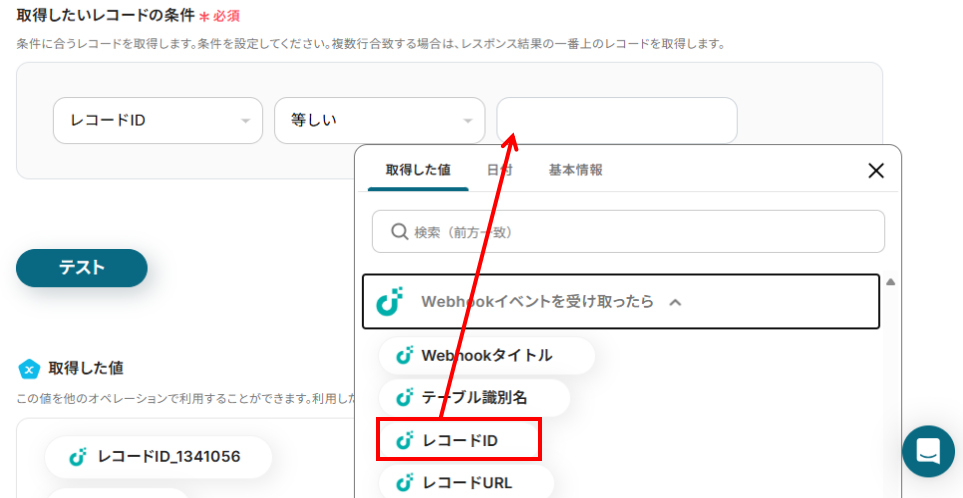Open the chat support bubble
The width and height of the screenshot is (963, 498).
coord(928,451)
